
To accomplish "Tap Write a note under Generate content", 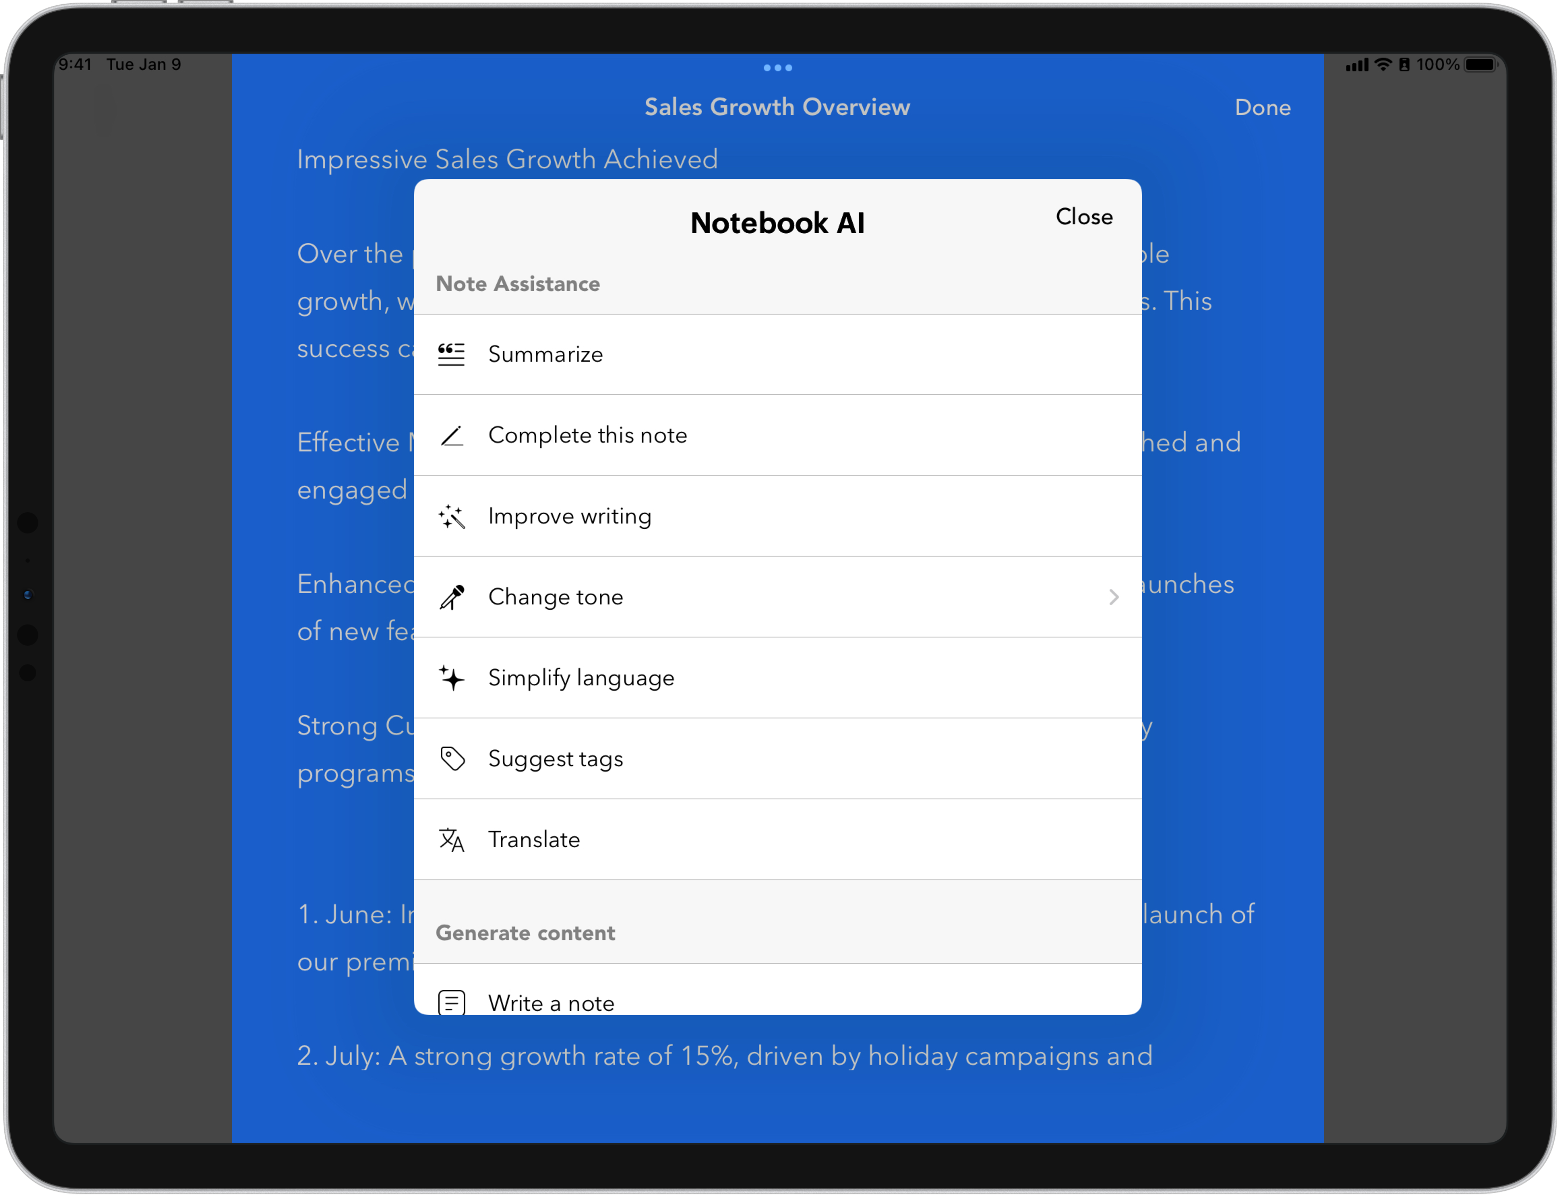I will point(551,1002).
